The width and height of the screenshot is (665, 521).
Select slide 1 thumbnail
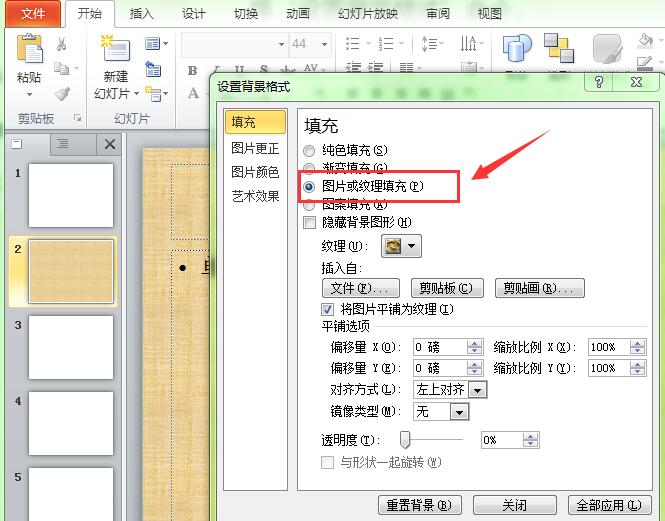[x=71, y=195]
